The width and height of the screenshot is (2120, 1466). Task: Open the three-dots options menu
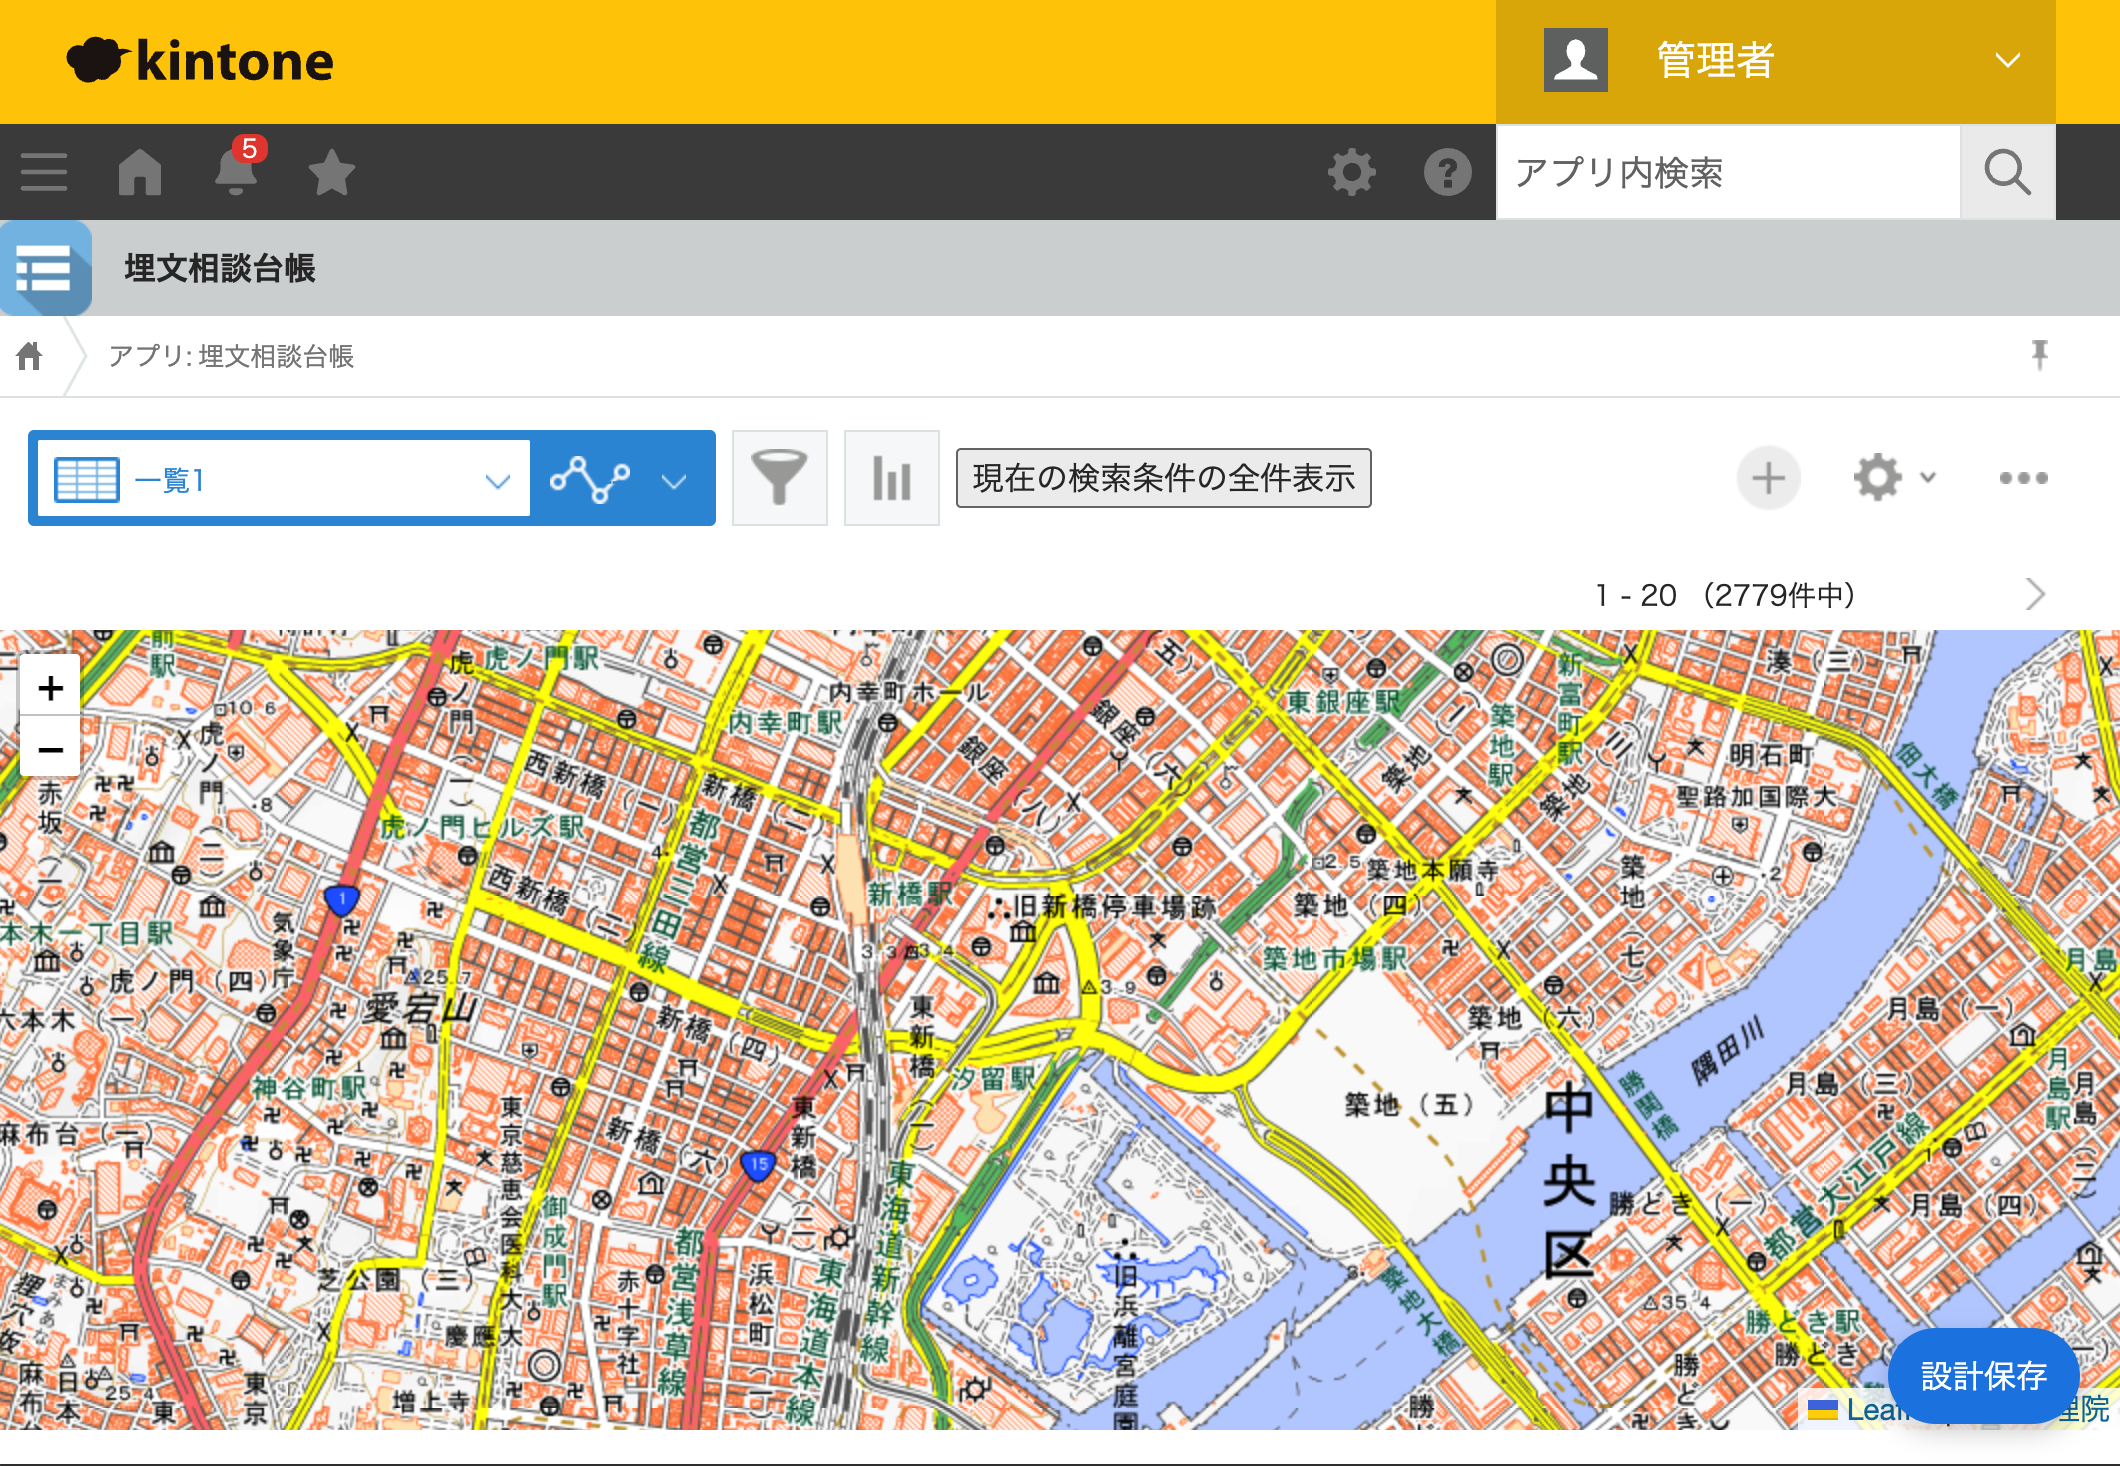click(x=2023, y=478)
